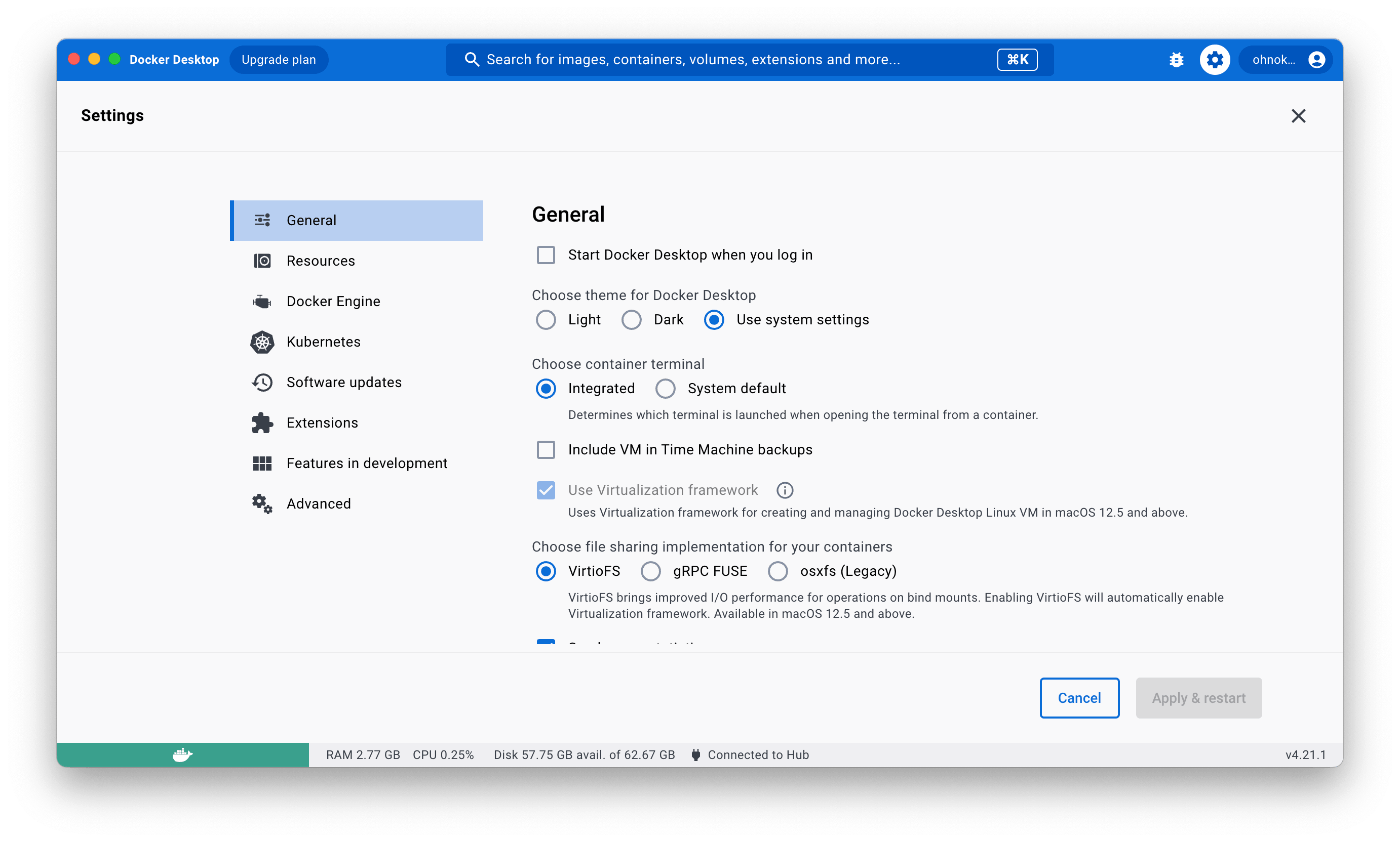Focus the search images and containers field
This screenshot has height=842, width=1400.
(x=749, y=60)
